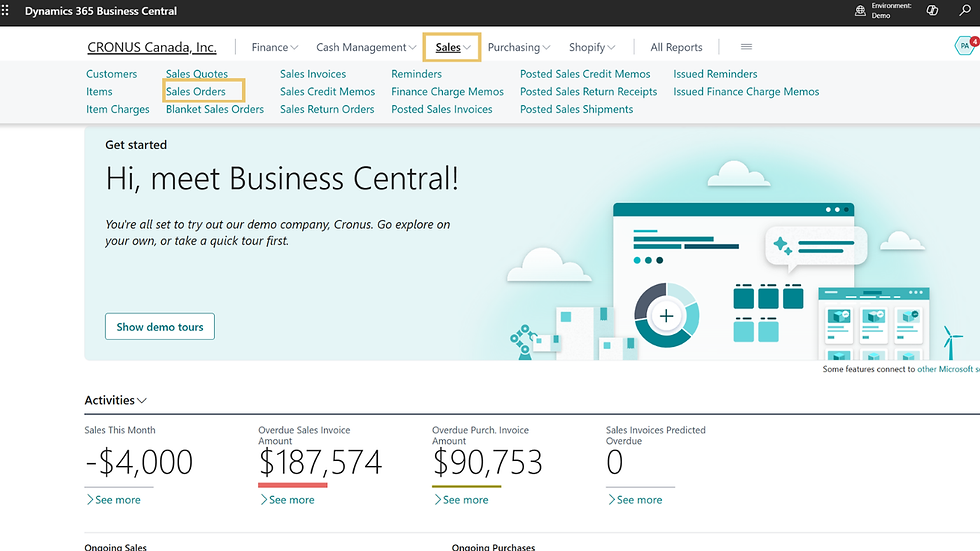Open the Copilot icon in top bar

932,11
